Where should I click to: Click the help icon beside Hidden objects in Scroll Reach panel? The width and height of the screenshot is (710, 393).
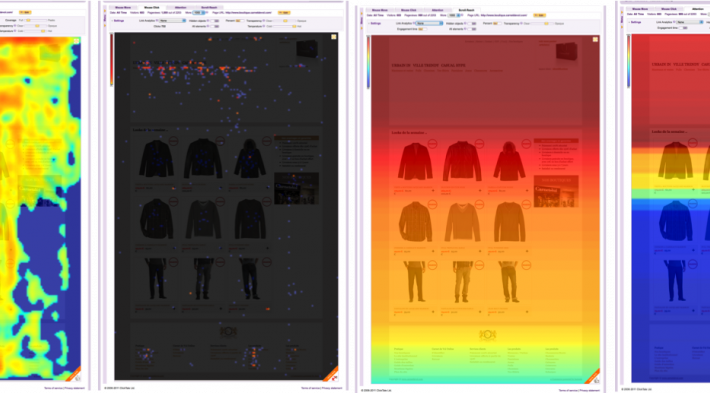pos(465,23)
